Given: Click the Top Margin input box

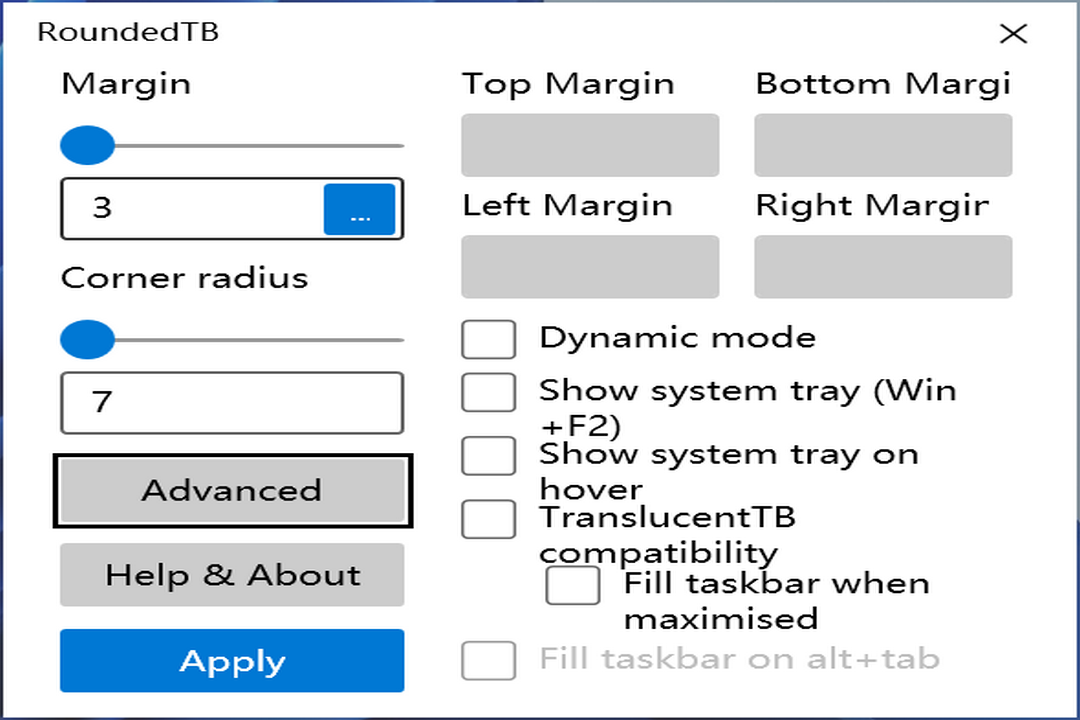Looking at the screenshot, I should click(589, 145).
